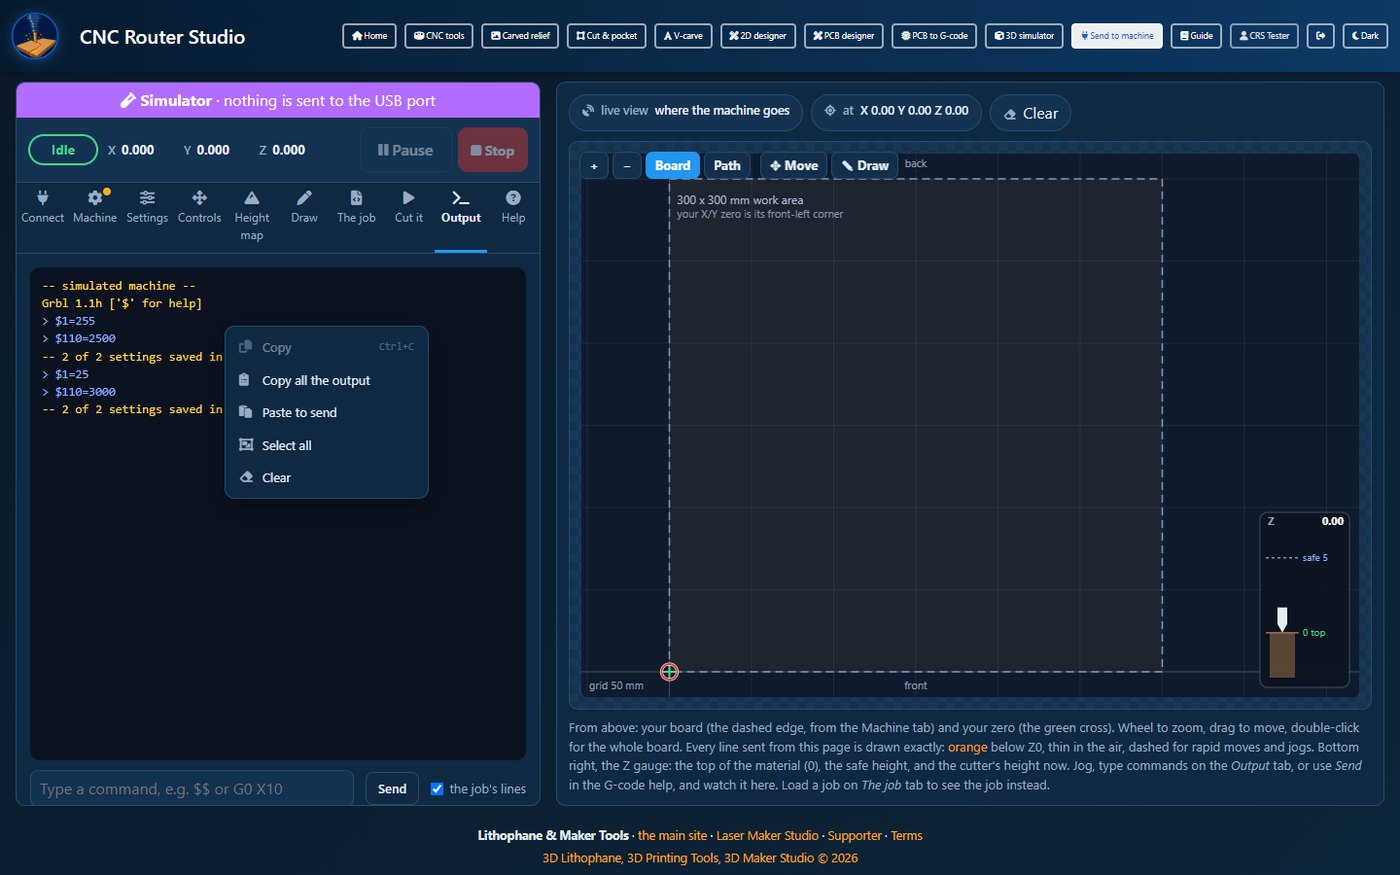The image size is (1400, 875).
Task: Toggle the Dark theme button
Action: click(1365, 36)
